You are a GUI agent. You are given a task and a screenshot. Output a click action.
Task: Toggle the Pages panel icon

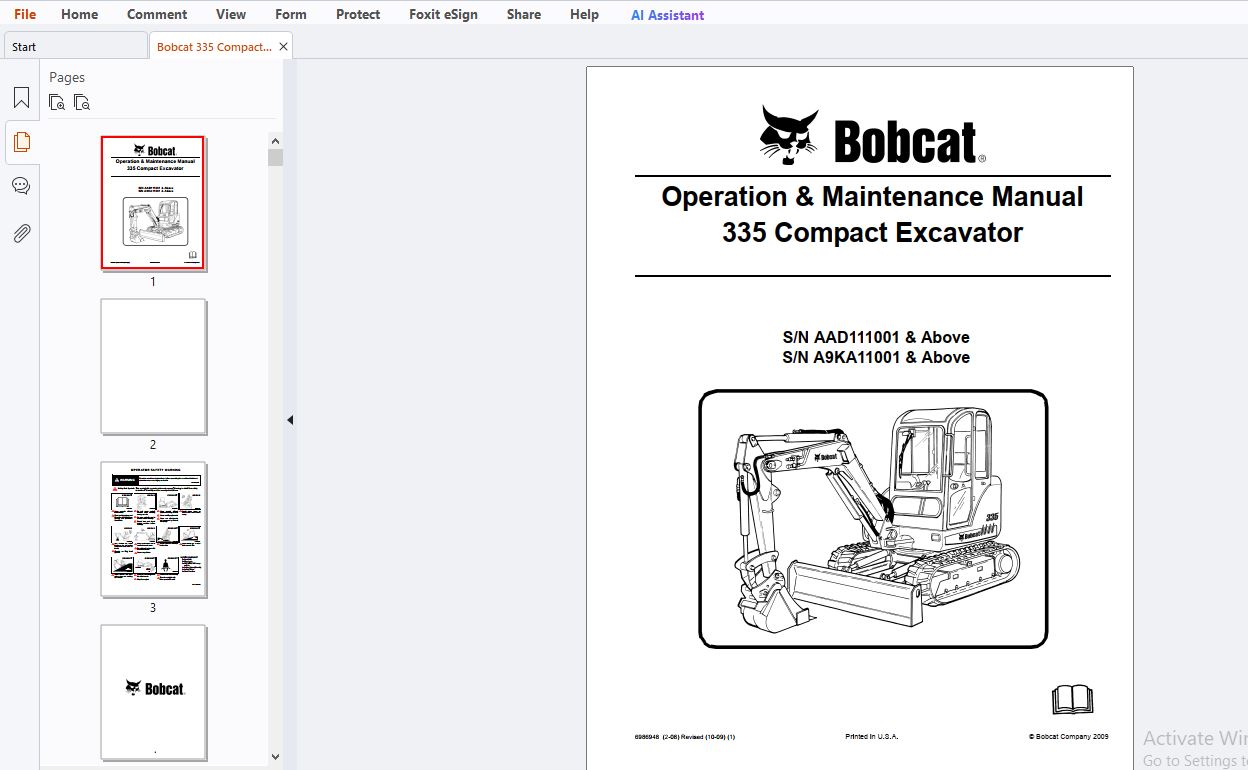[21, 142]
